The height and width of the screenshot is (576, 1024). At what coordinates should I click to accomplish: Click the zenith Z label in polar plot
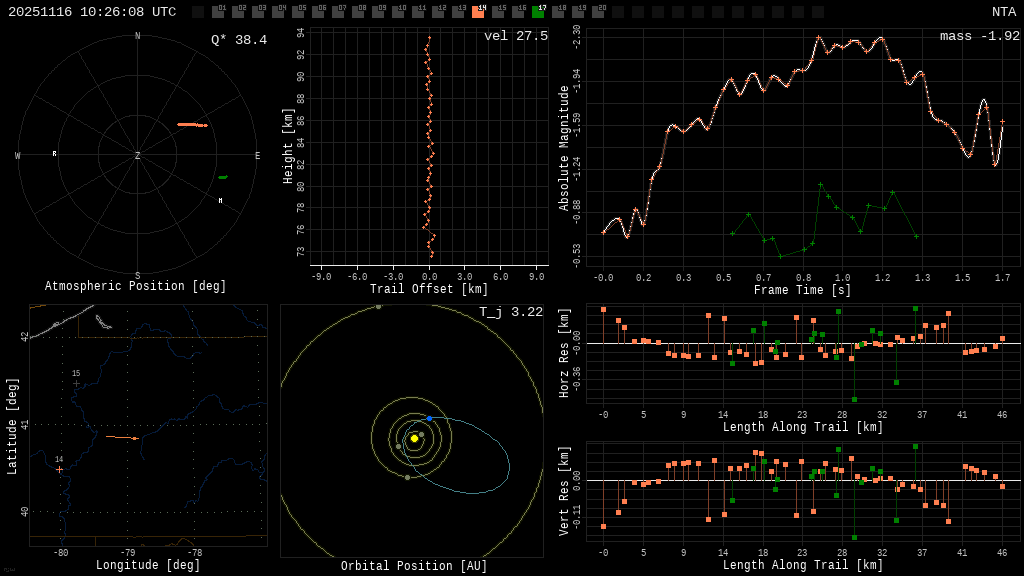tap(138, 156)
